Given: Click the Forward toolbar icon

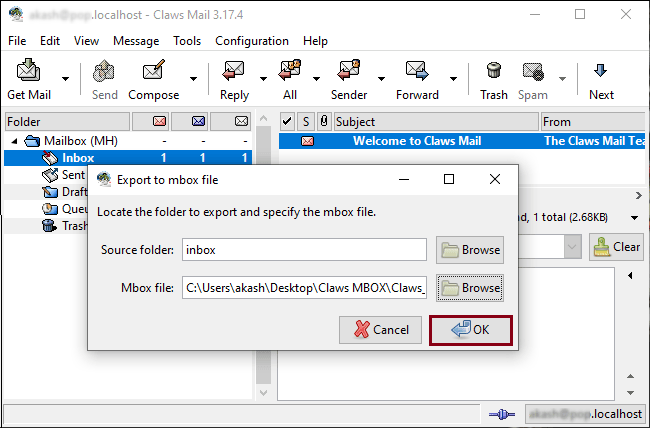Looking at the screenshot, I should coord(417,71).
